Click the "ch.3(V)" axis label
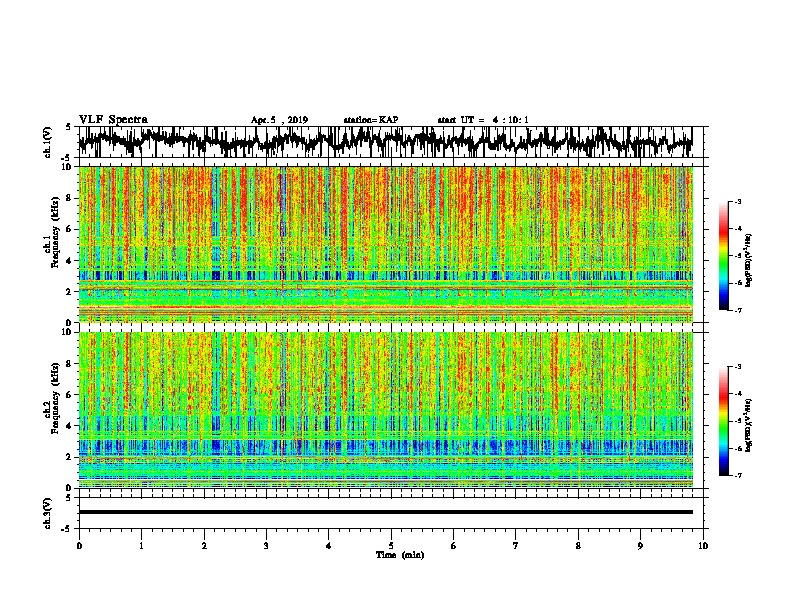 pyautogui.click(x=47, y=513)
